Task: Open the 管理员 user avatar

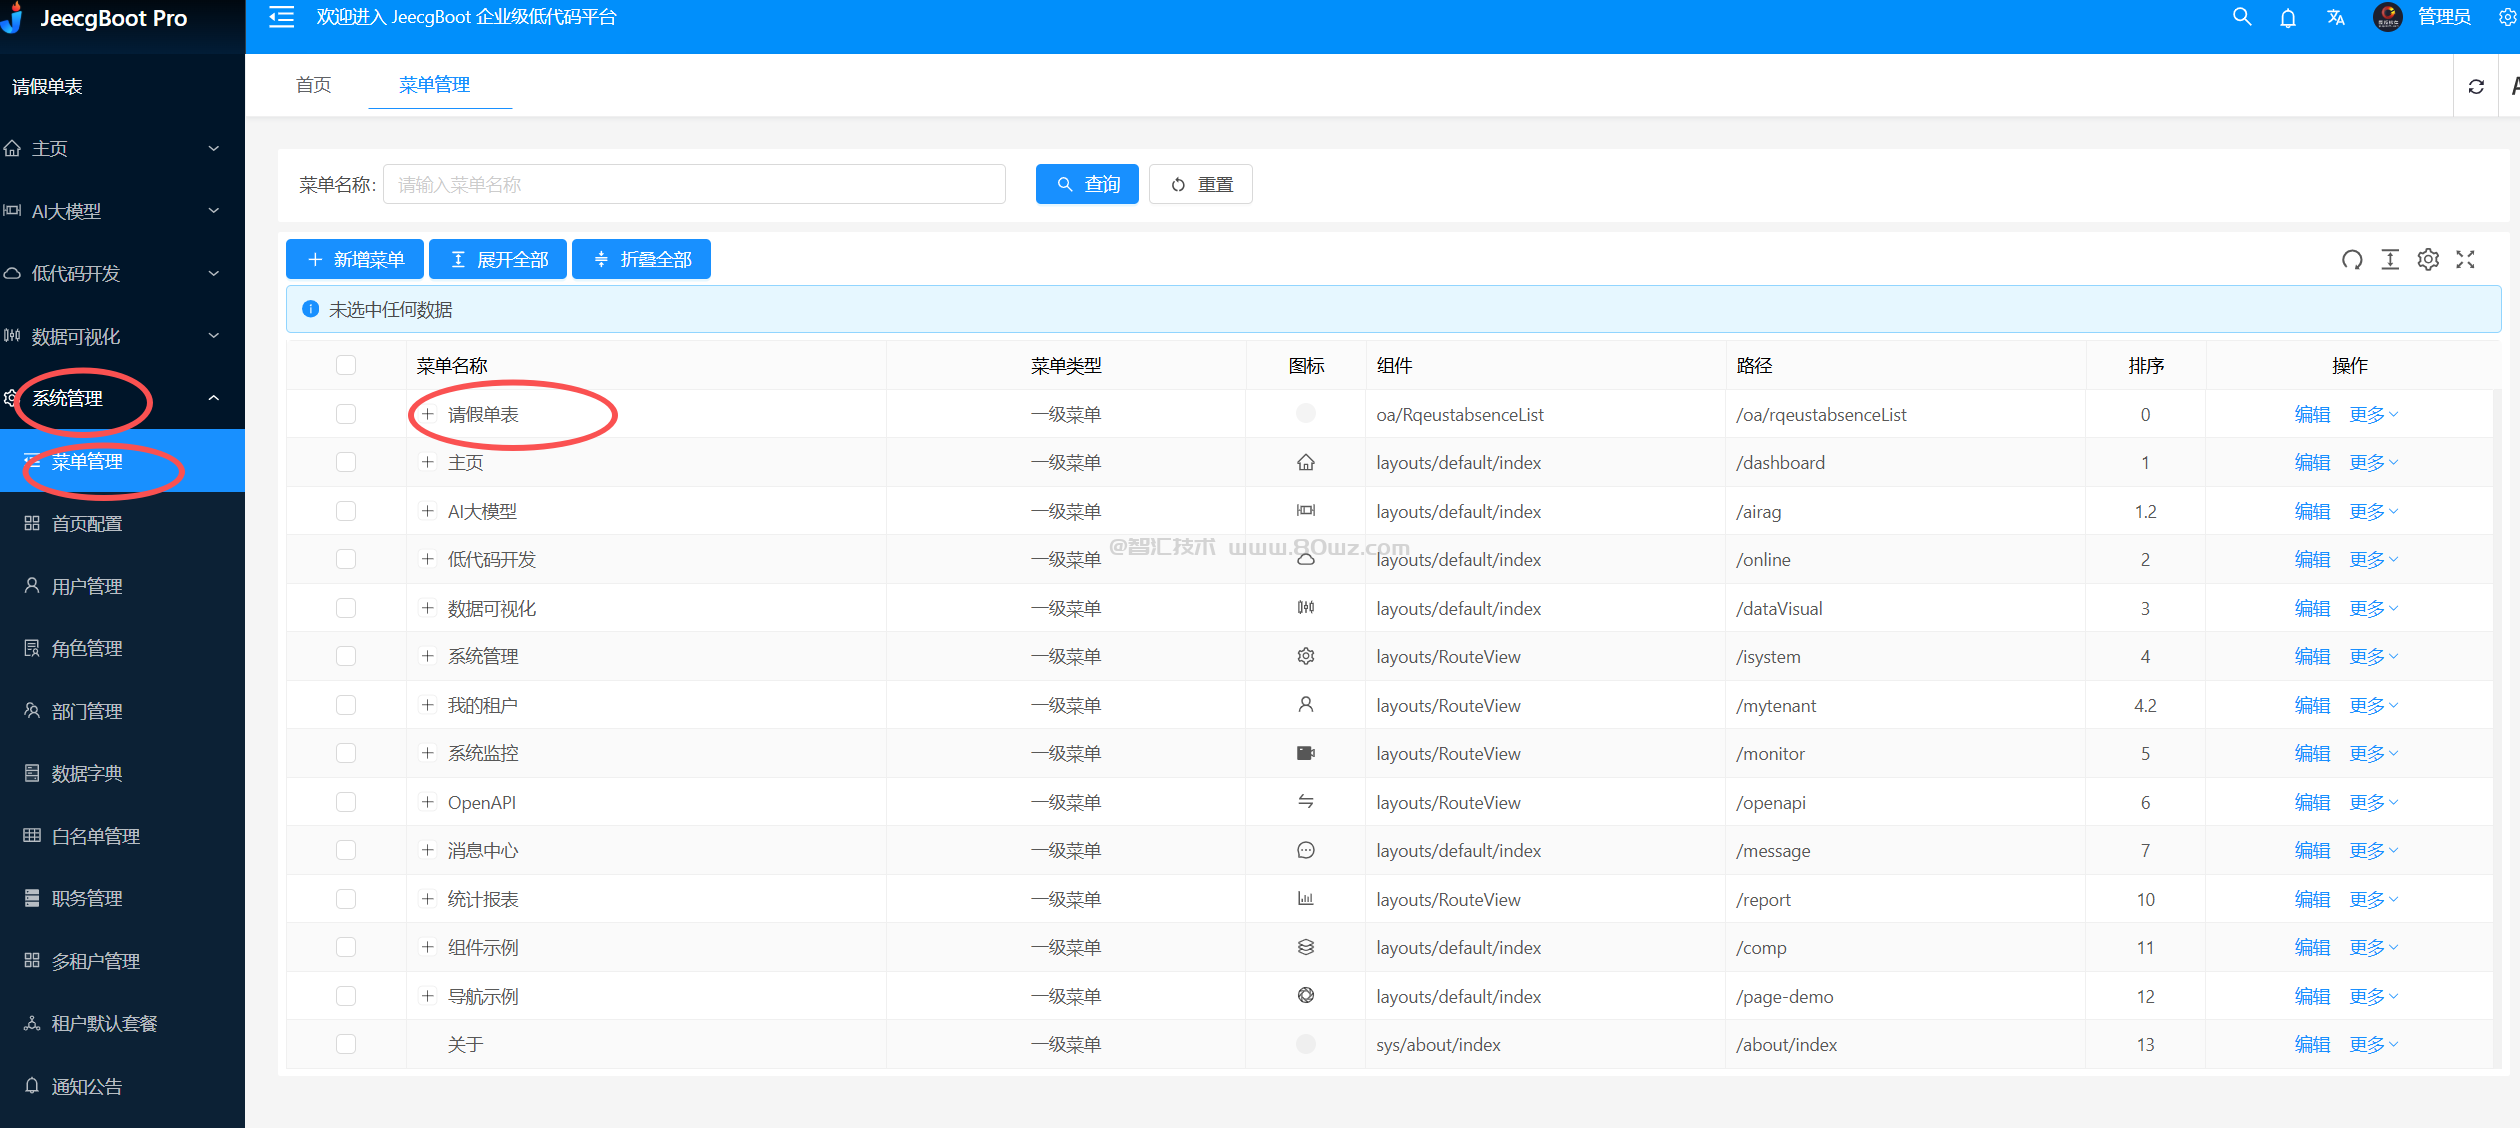Action: [2388, 17]
